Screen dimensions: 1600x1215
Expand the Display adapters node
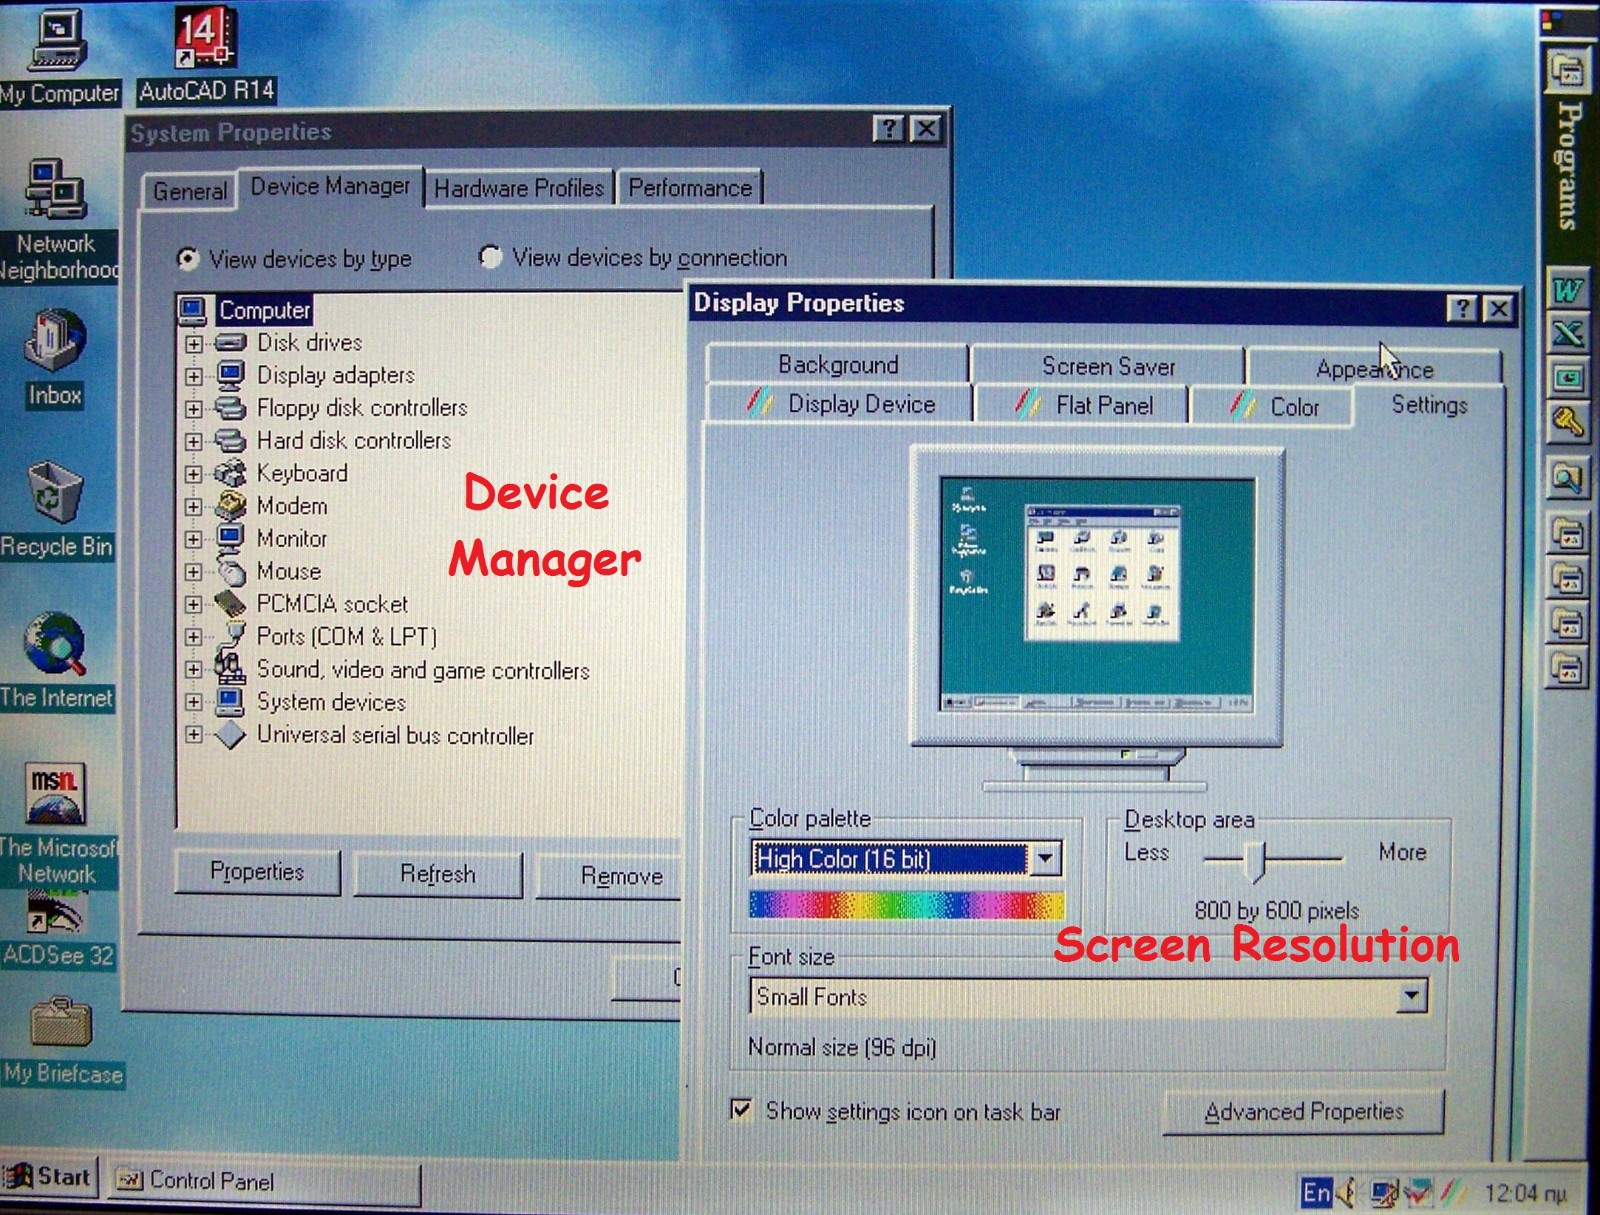[x=194, y=377]
